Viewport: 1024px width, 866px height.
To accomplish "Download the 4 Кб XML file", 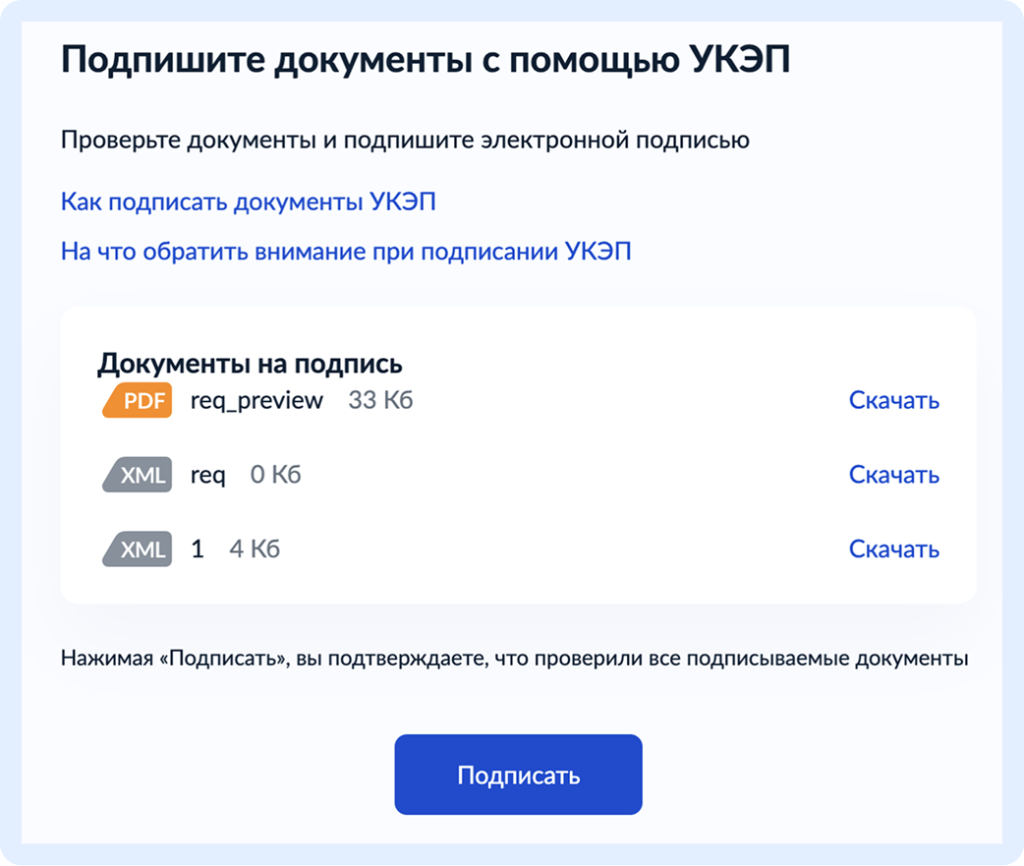I will point(893,549).
